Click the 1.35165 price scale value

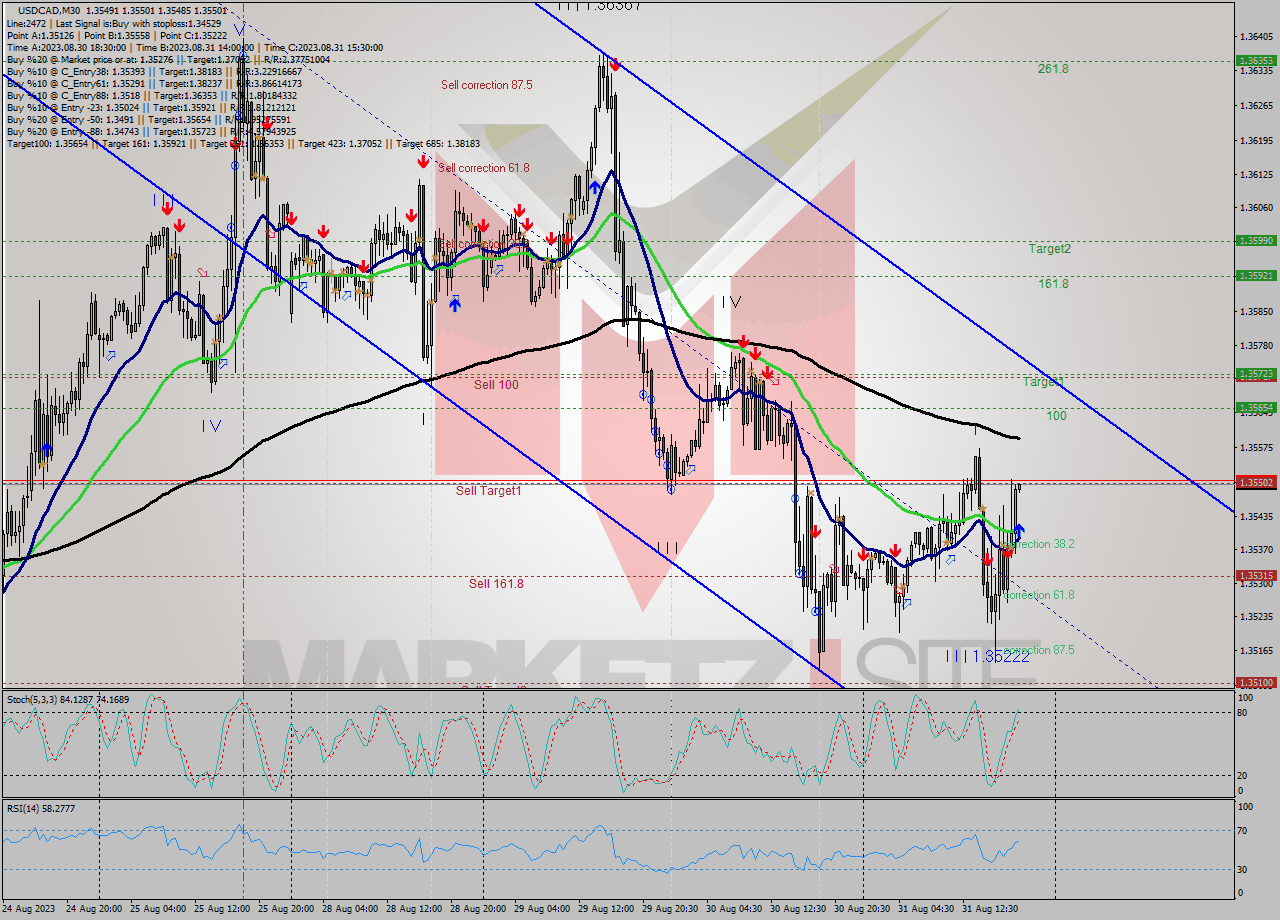[1256, 651]
